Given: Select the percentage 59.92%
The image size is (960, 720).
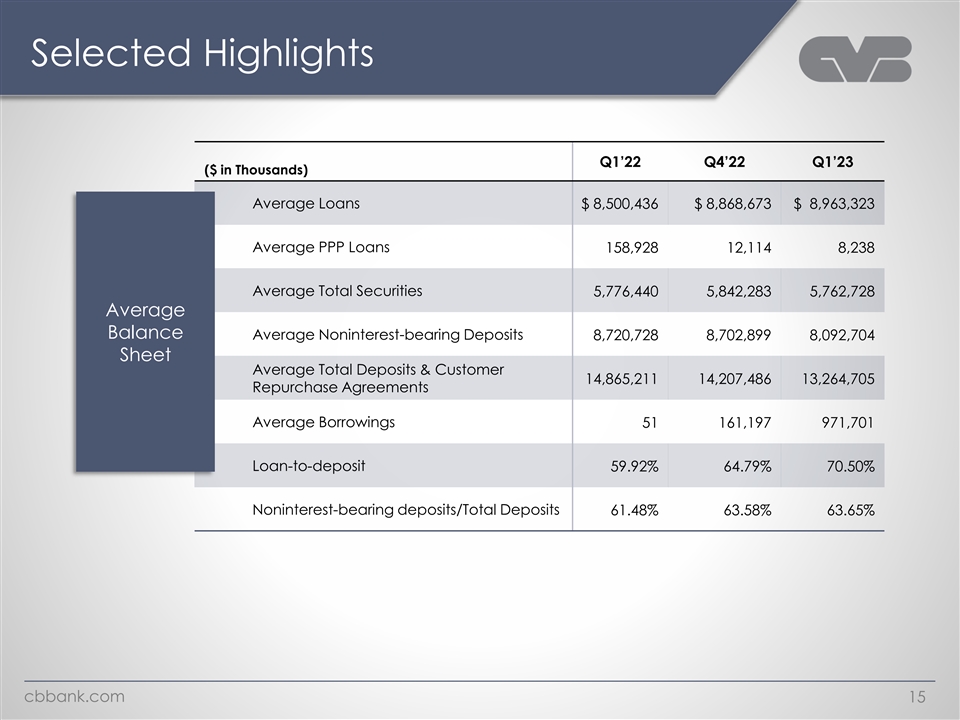Looking at the screenshot, I should click(x=634, y=467).
